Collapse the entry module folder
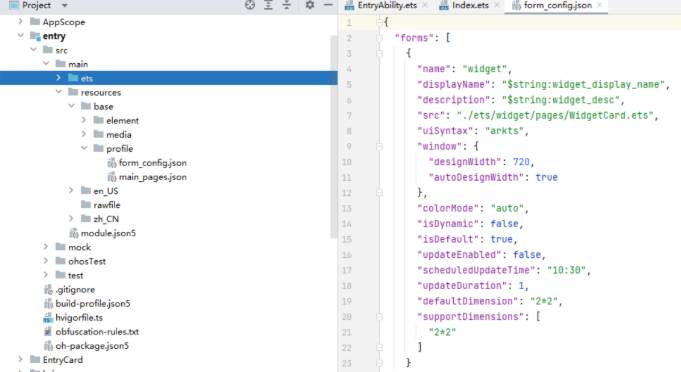Screen dimensions: 681x372 (x=20, y=36)
